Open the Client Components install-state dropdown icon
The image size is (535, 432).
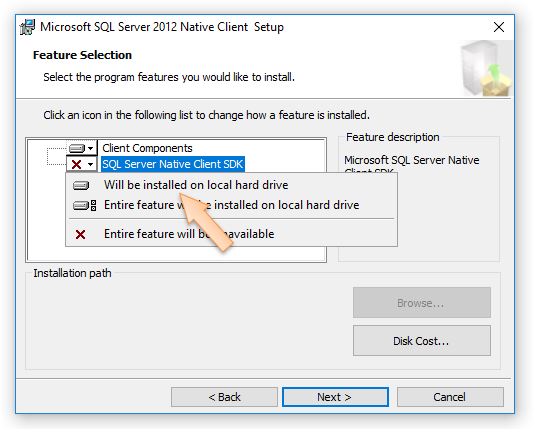(81, 148)
